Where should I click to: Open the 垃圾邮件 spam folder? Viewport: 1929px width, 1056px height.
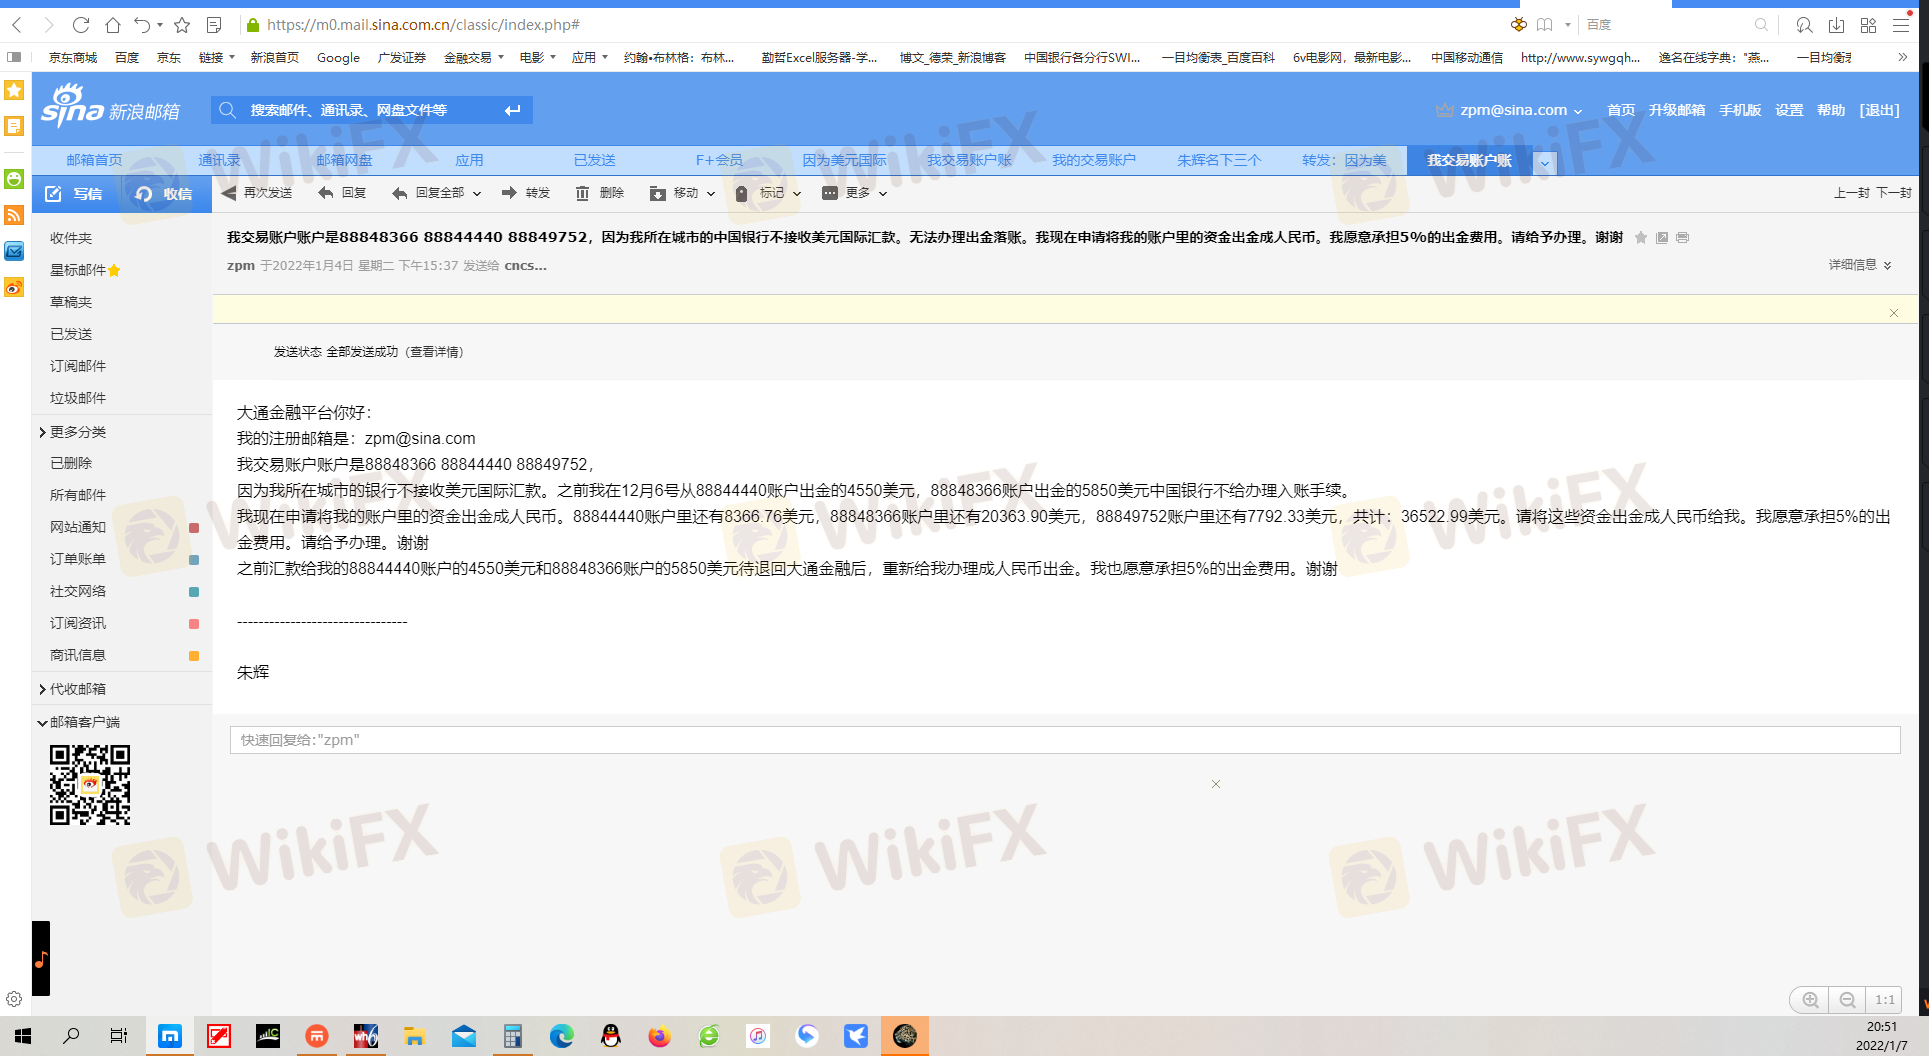pos(78,398)
